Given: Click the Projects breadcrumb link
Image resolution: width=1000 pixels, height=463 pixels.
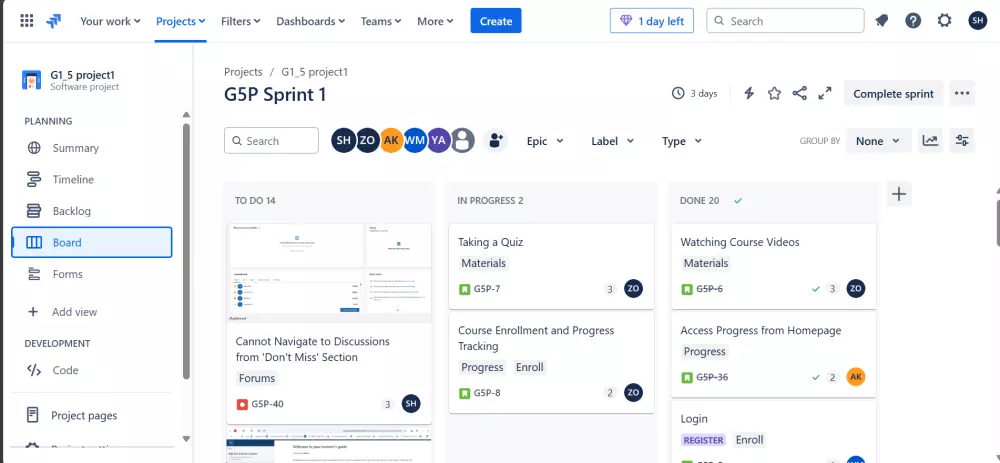Looking at the screenshot, I should pos(243,72).
